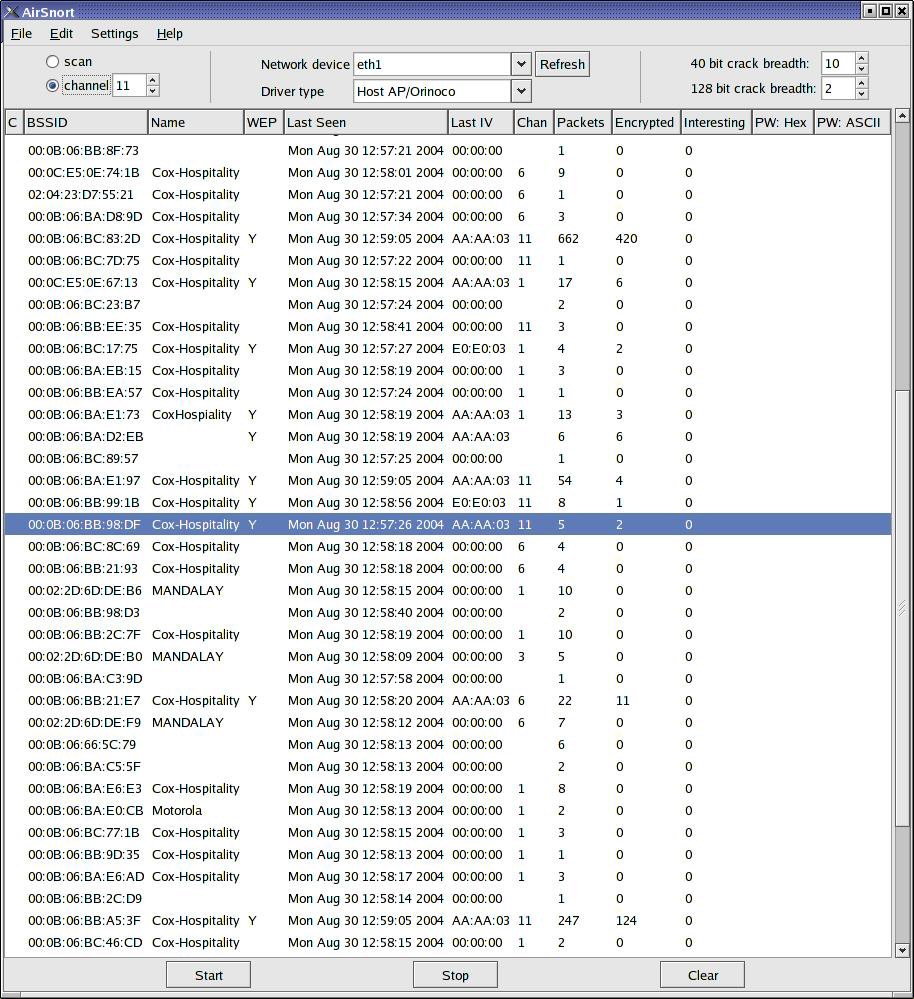Clear the network list

coord(702,975)
